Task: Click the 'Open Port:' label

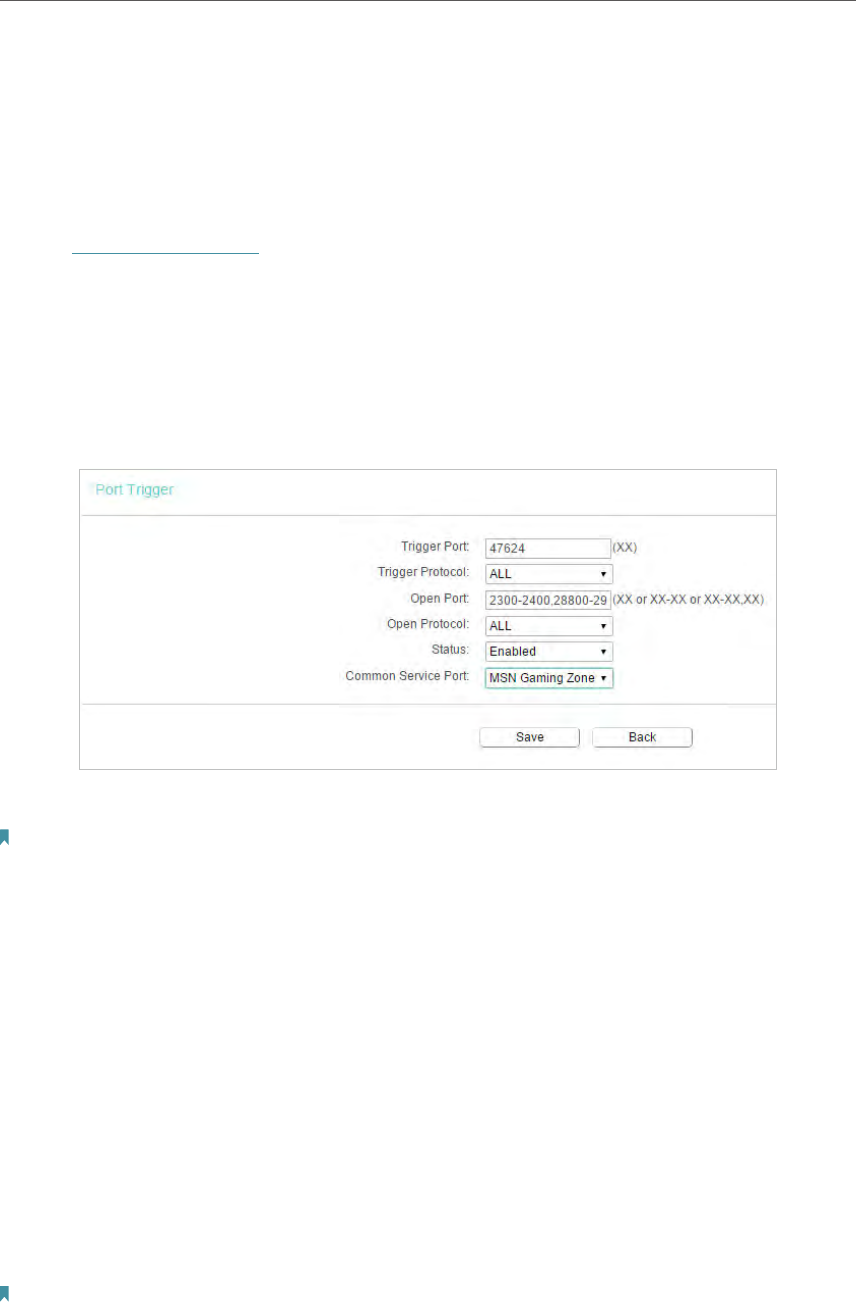Action: 439,599
